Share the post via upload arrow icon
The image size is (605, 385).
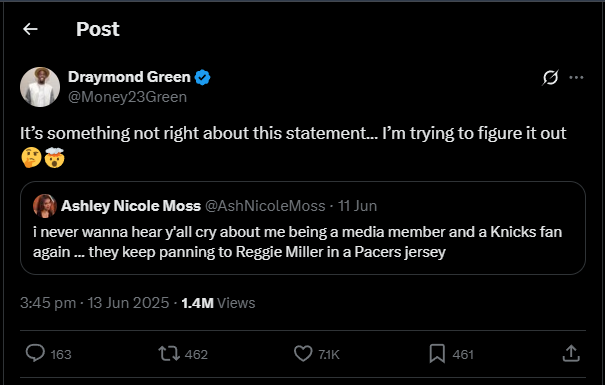click(x=571, y=353)
